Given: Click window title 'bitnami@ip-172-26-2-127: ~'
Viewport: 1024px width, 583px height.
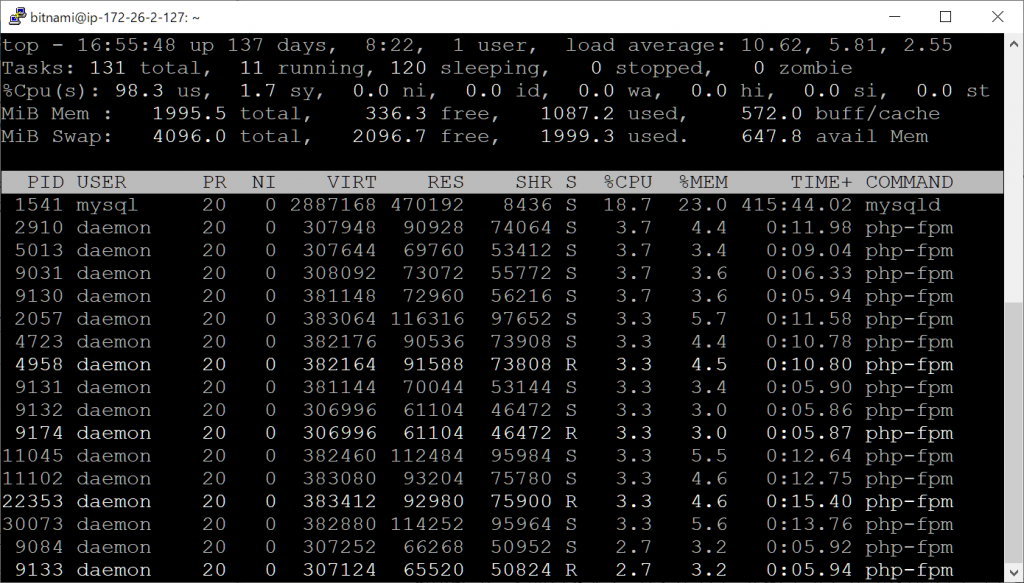Looking at the screenshot, I should [115, 17].
